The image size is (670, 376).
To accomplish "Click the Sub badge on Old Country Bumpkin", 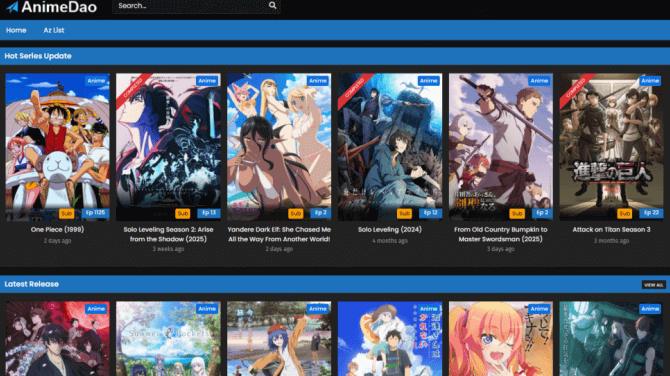I will coord(517,213).
